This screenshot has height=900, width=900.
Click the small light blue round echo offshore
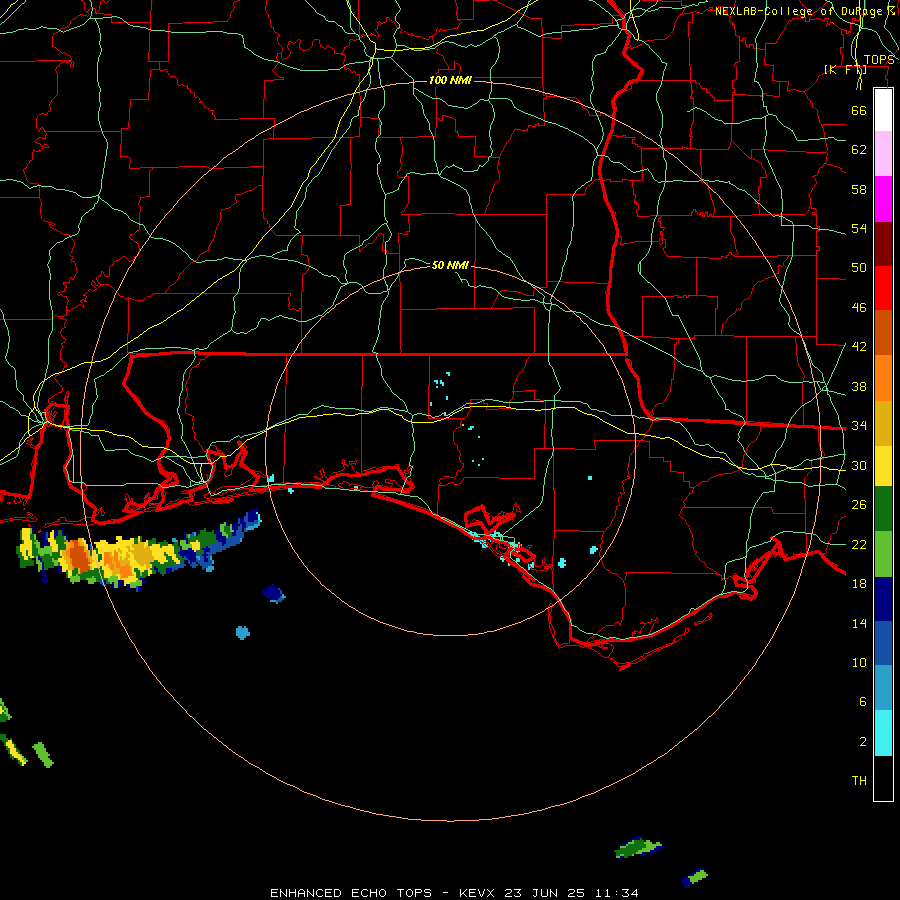(x=243, y=633)
